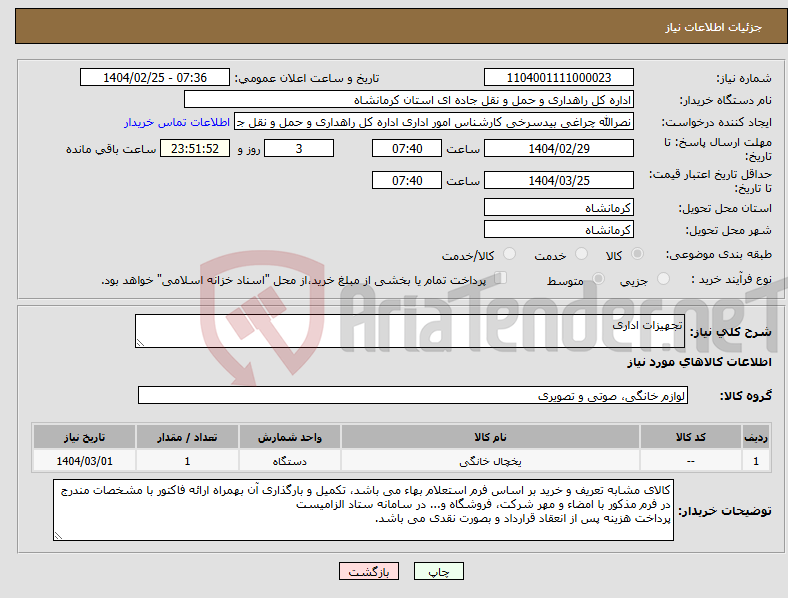788x598 pixels.
Task: Click the دستگاه unit cell
Action: click(290, 461)
